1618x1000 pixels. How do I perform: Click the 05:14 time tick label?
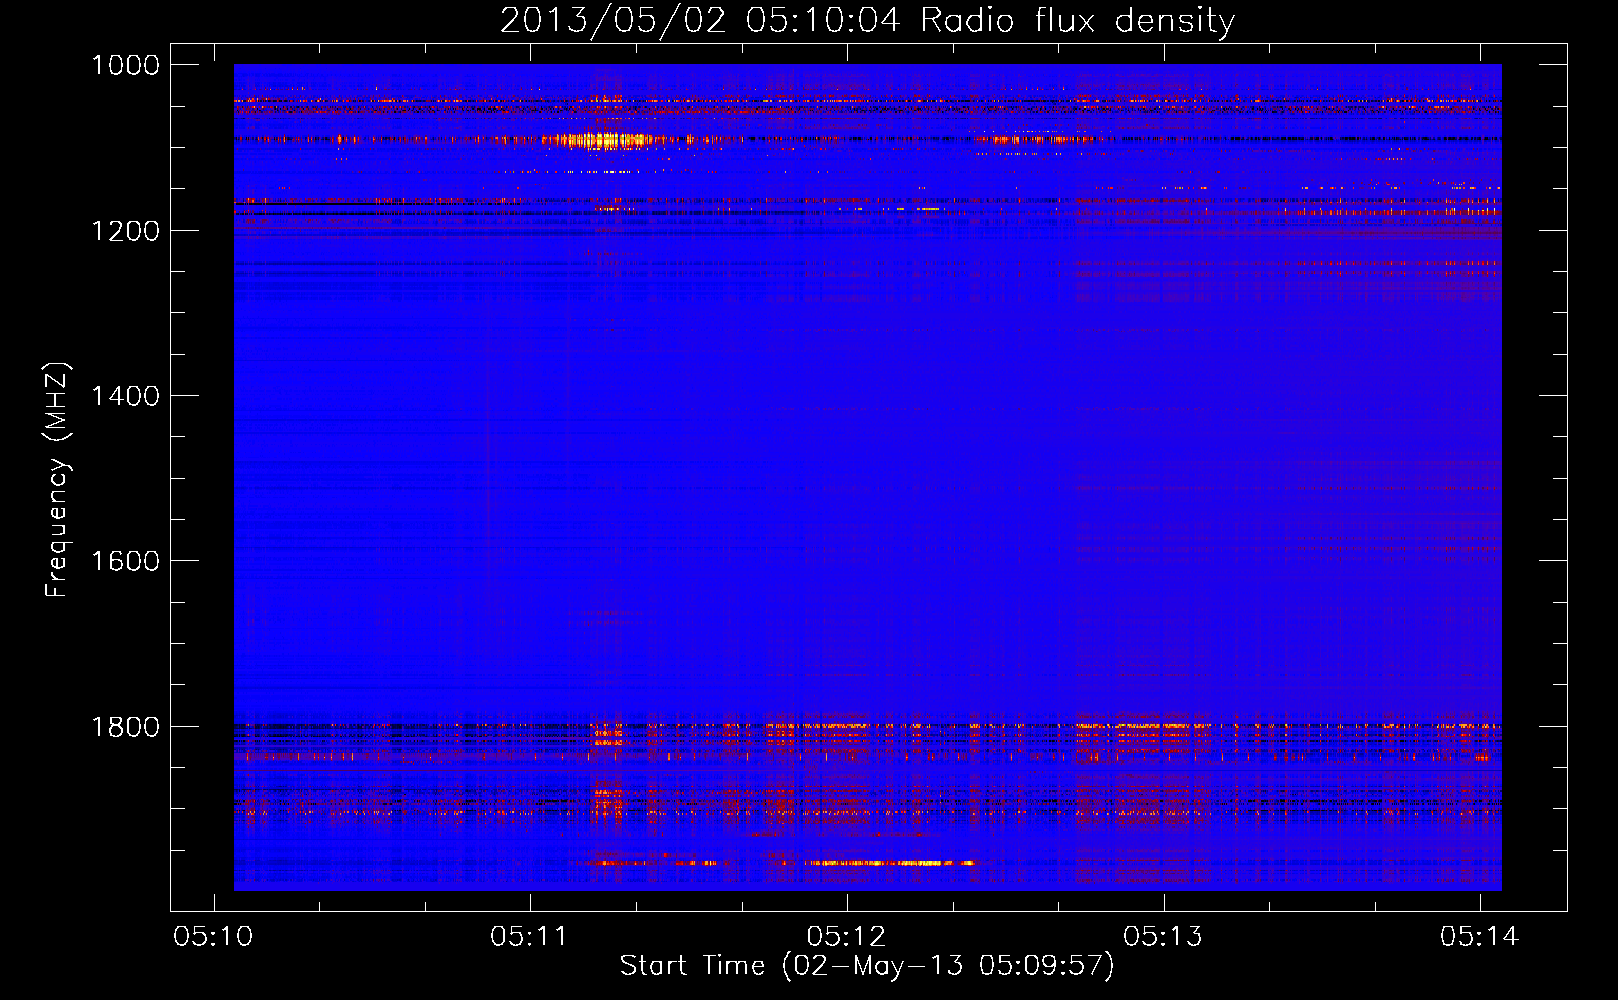tap(1480, 937)
